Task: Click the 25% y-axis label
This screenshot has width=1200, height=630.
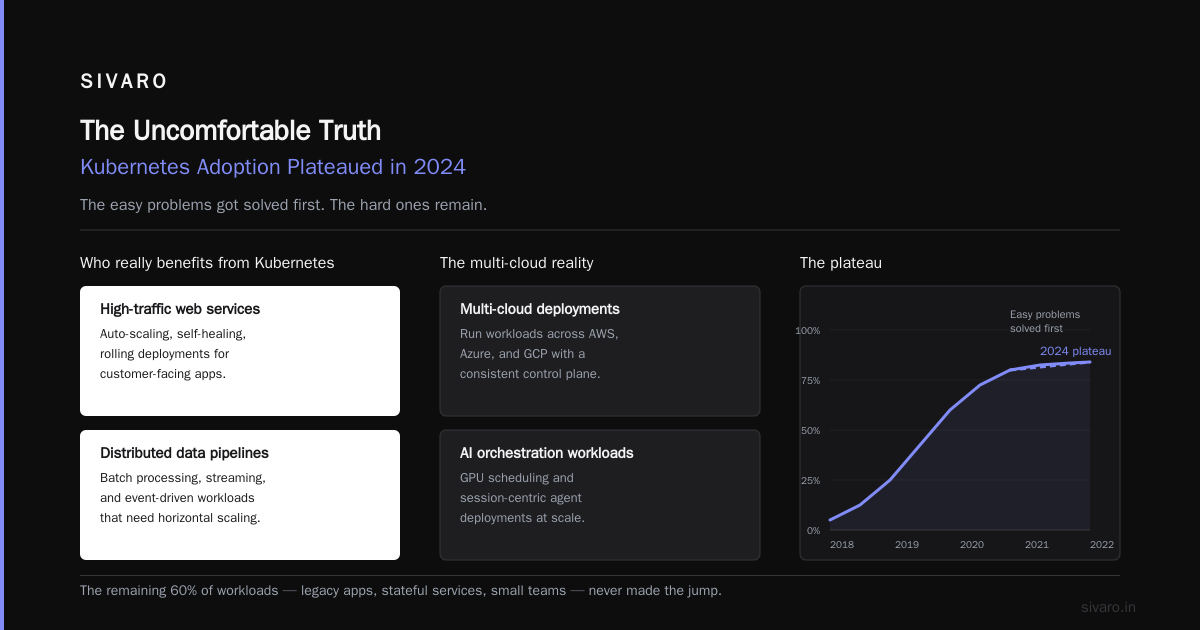Action: coord(810,481)
